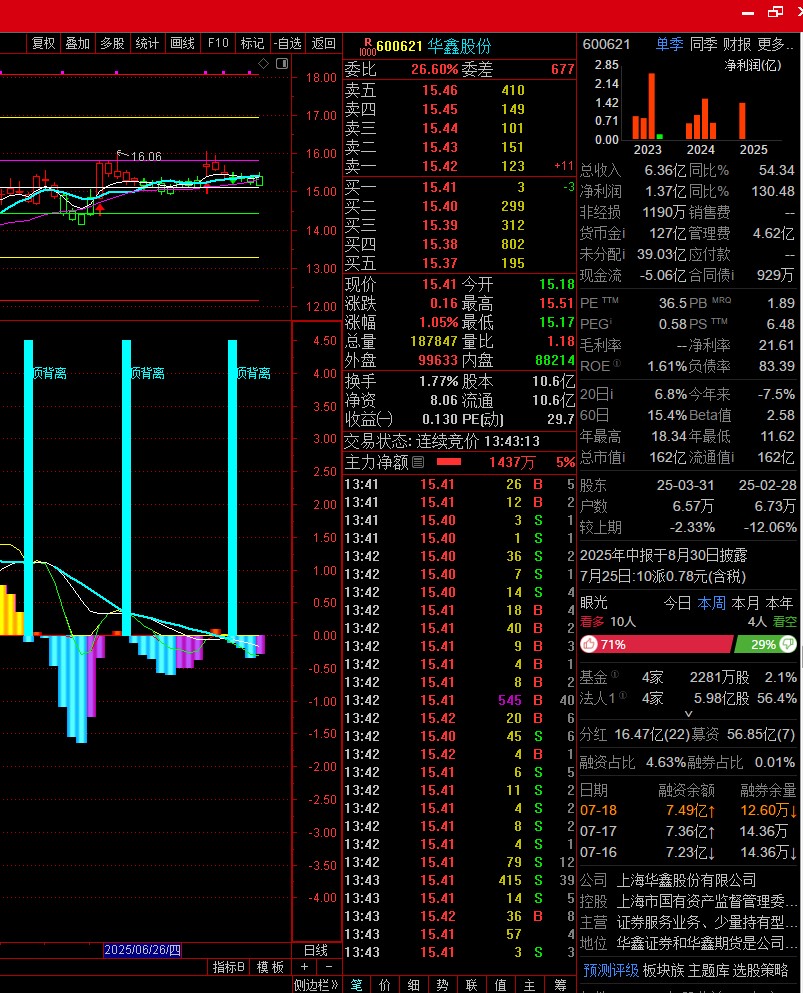
Task: Click the 2025/06/26/四 date marker on timeline
Action: coord(142,950)
